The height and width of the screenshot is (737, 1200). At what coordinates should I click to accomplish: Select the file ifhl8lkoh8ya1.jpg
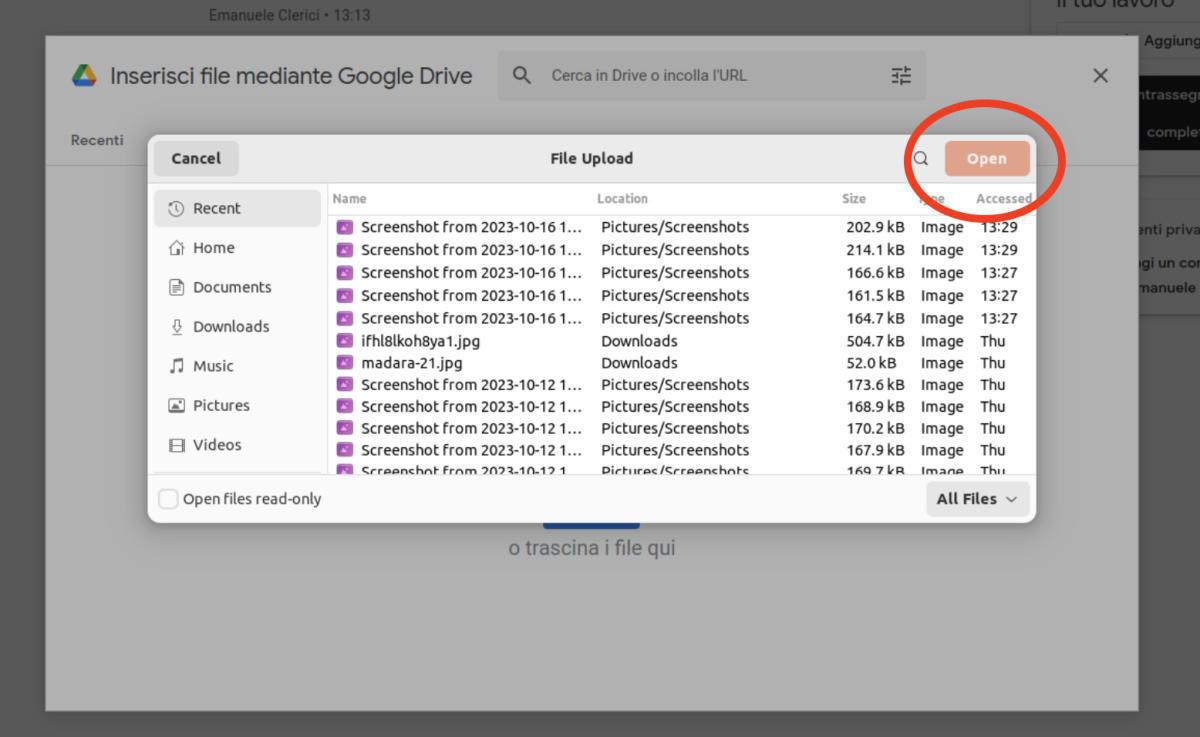pyautogui.click(x=420, y=341)
